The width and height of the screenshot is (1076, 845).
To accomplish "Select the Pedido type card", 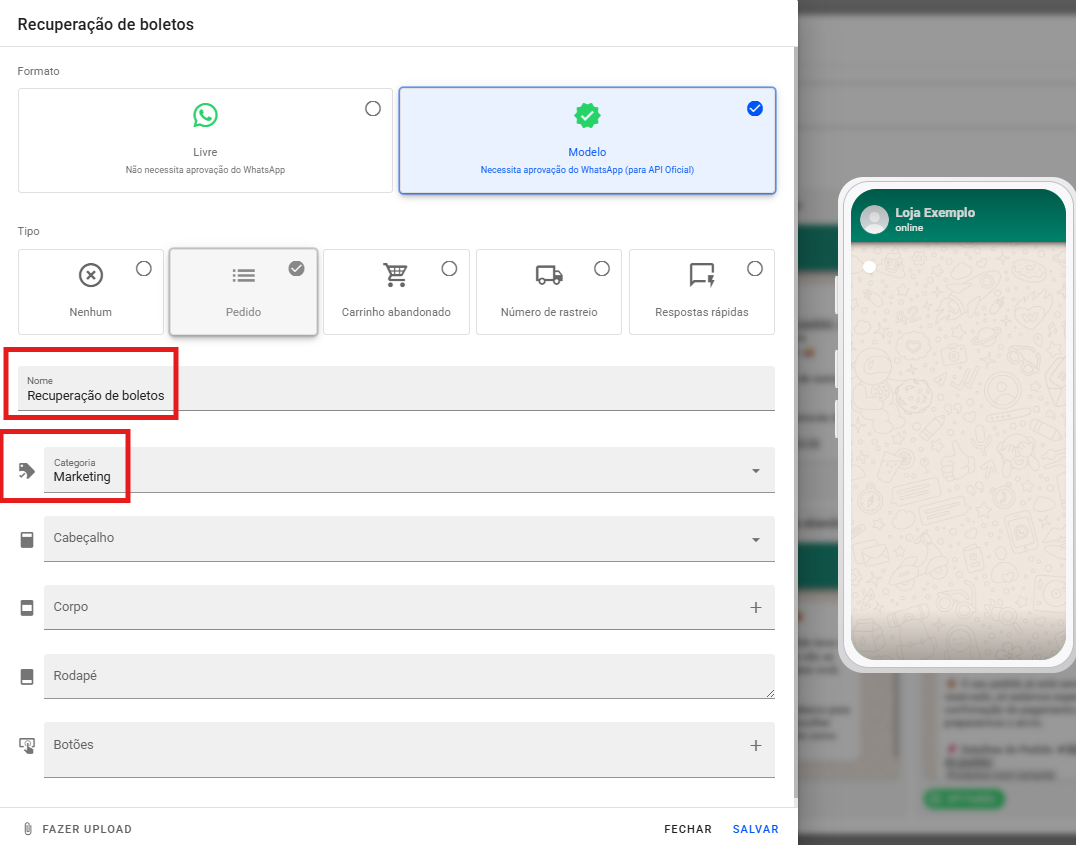I will [243, 292].
